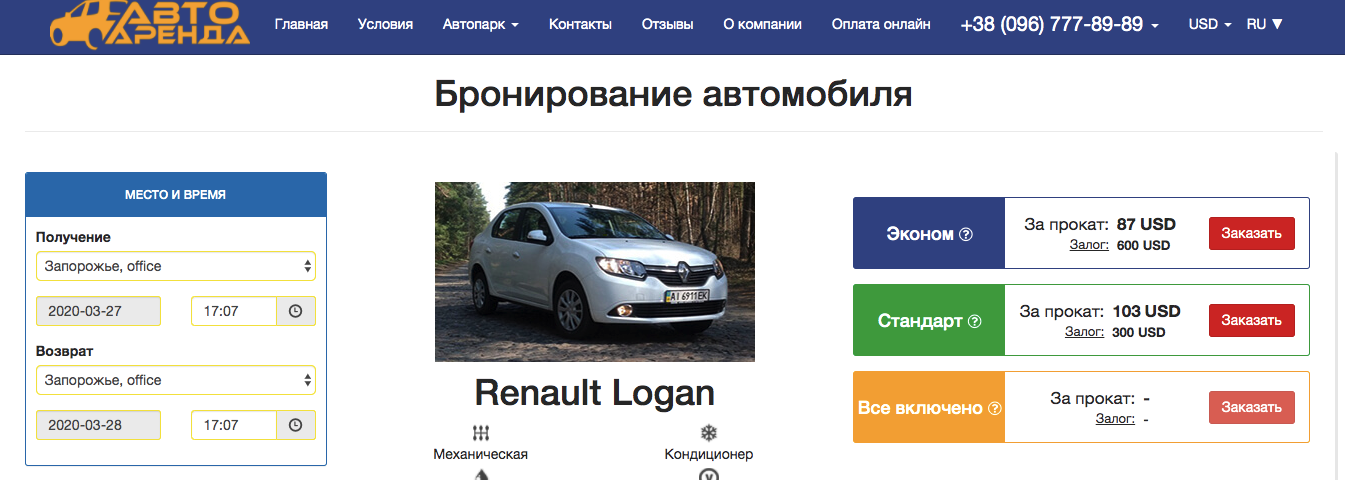Screen dimensions: 1345x480
Task: Click the Залог link for 600 USD
Action: [x=1088, y=245]
